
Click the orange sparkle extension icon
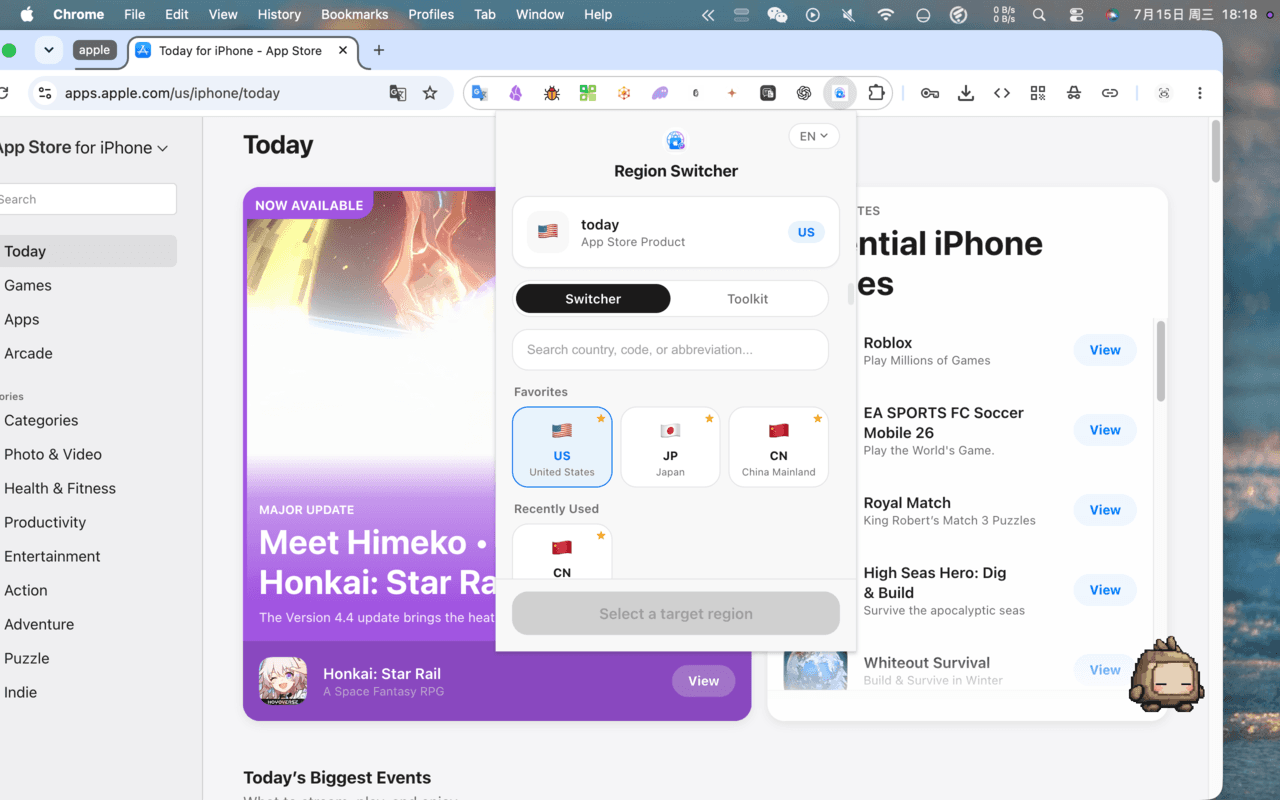[732, 93]
